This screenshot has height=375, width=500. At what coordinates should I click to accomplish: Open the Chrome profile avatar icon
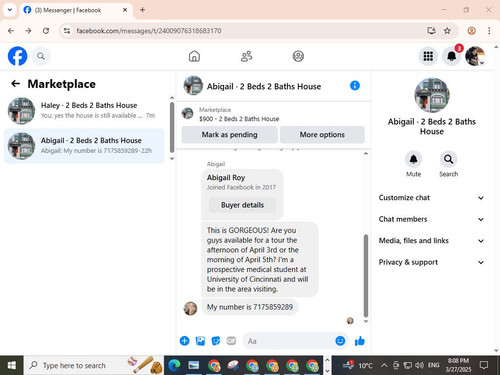[x=471, y=31]
